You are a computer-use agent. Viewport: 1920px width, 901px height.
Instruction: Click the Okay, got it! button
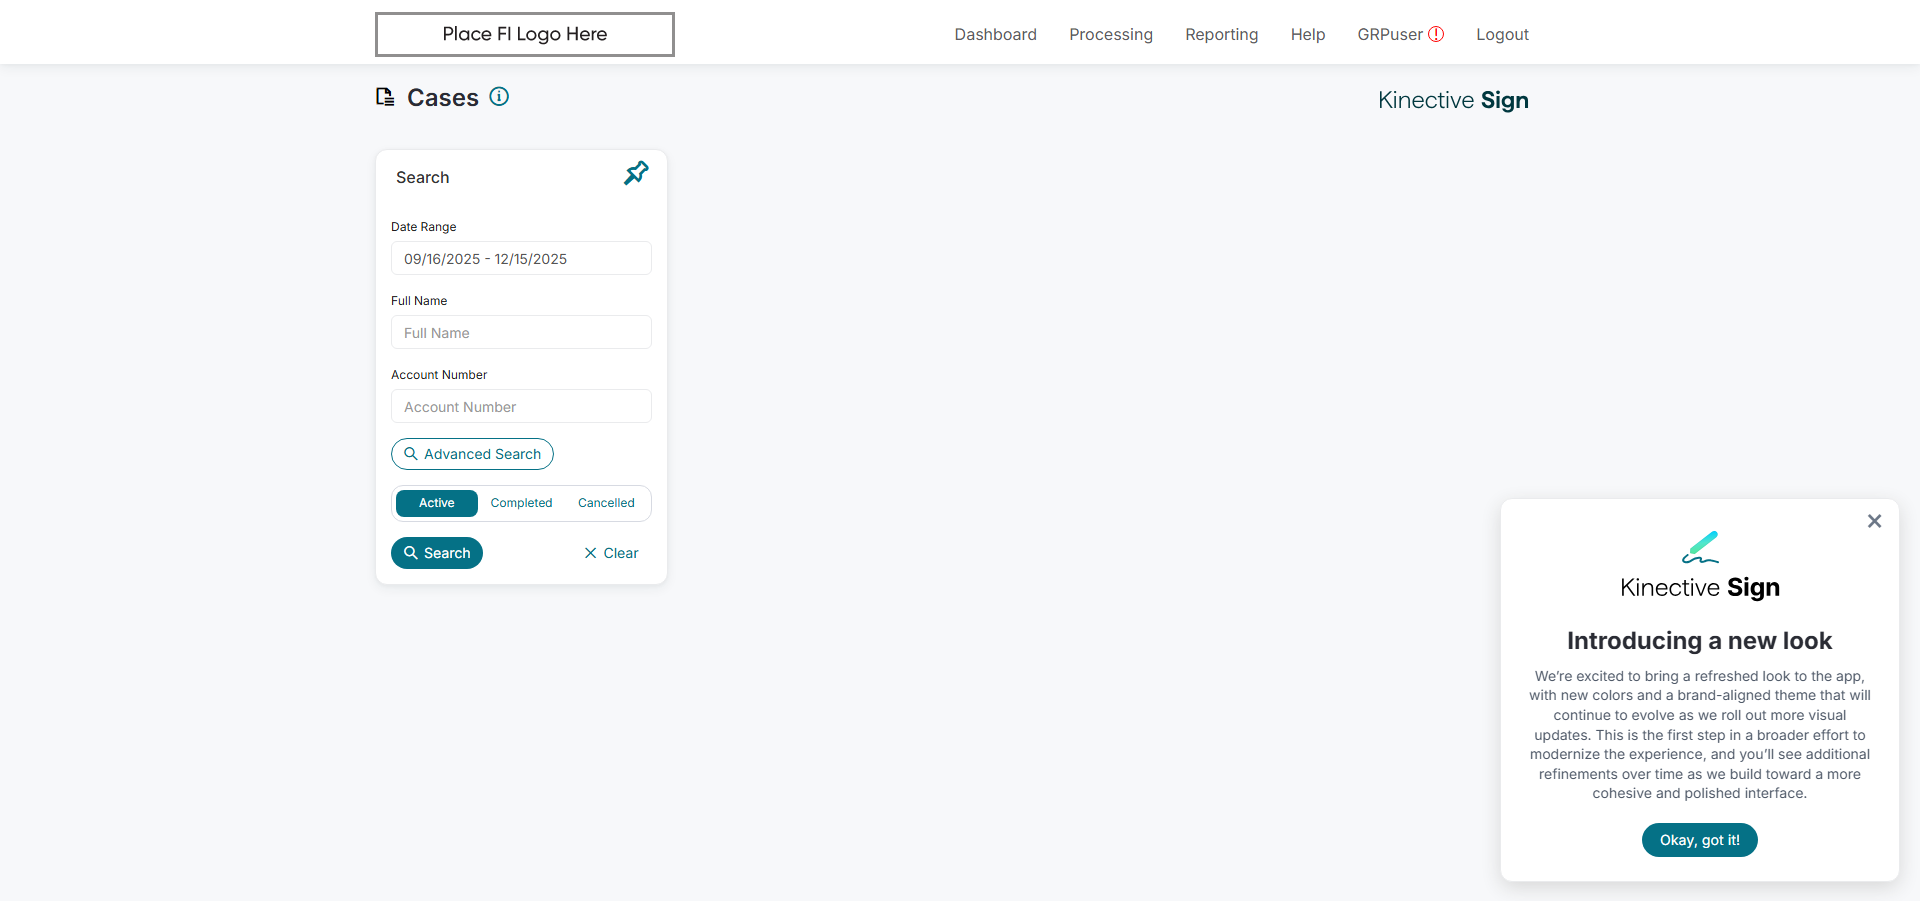coord(1700,840)
